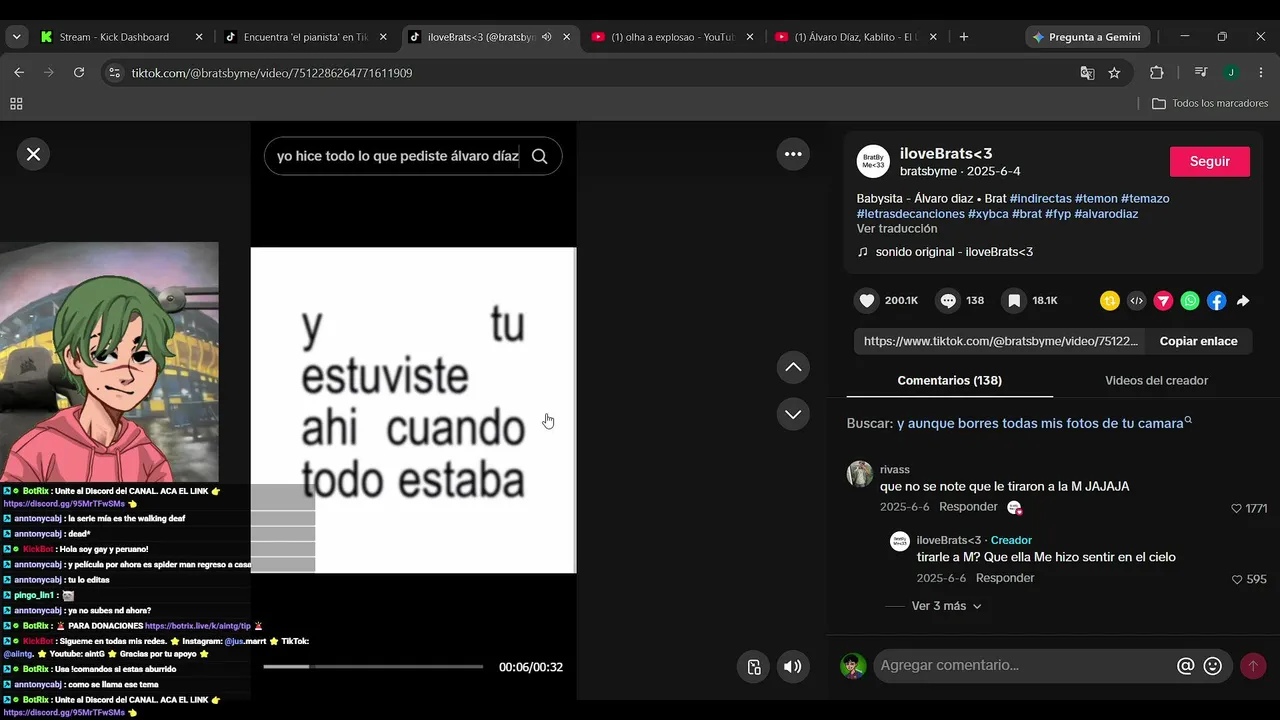Insert a mention with the @ icon
The height and width of the screenshot is (720, 1280).
pos(1186,666)
